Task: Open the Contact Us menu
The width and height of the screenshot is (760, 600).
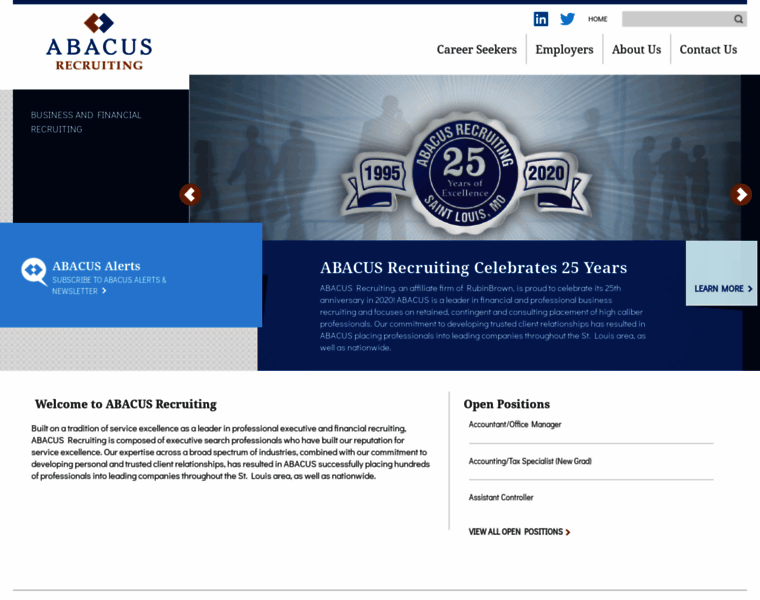Action: (x=708, y=49)
